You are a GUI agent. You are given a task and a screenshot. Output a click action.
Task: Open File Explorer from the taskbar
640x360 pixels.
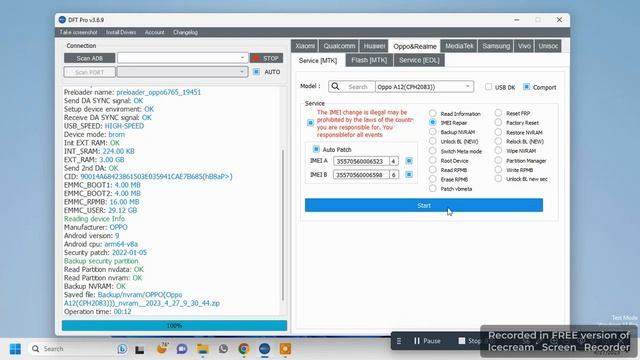tap(202, 349)
